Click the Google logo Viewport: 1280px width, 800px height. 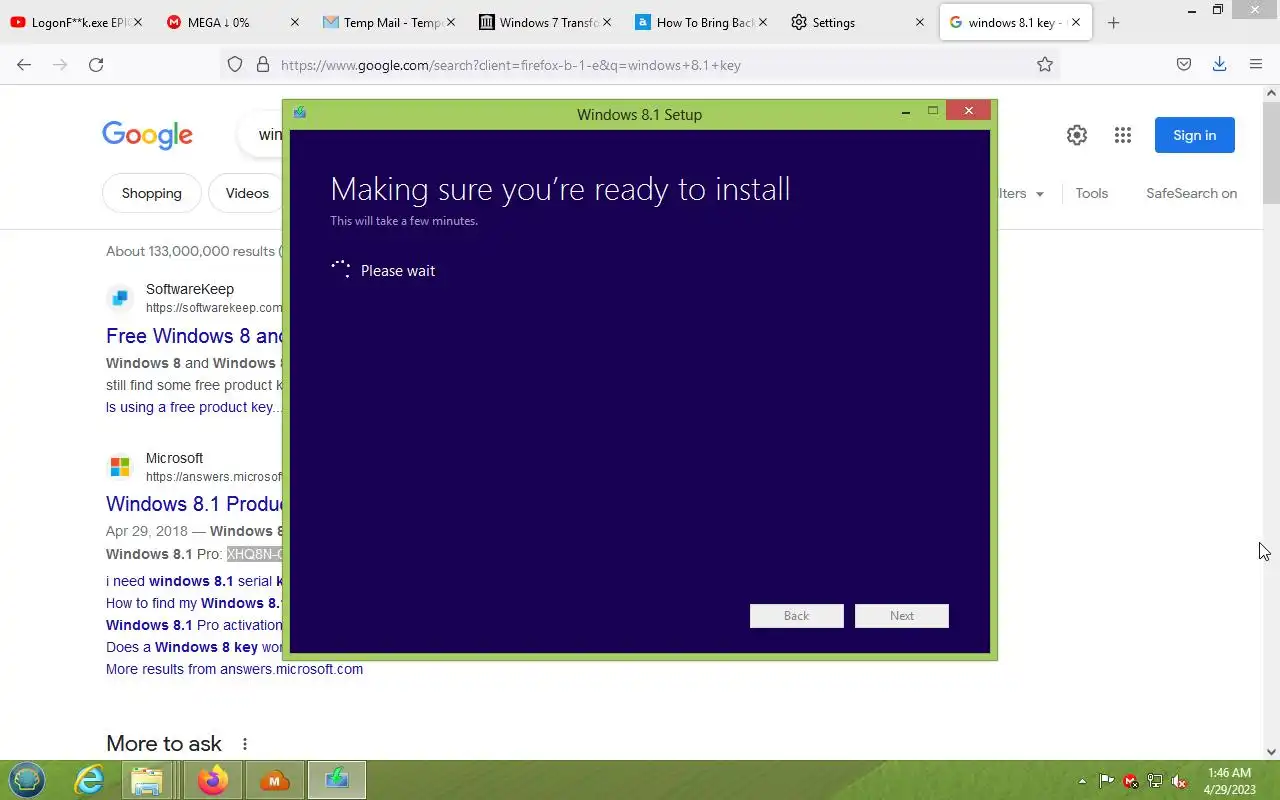(x=147, y=135)
